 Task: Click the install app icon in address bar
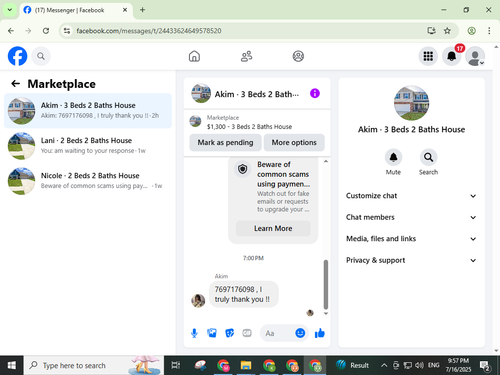pyautogui.click(x=431, y=31)
